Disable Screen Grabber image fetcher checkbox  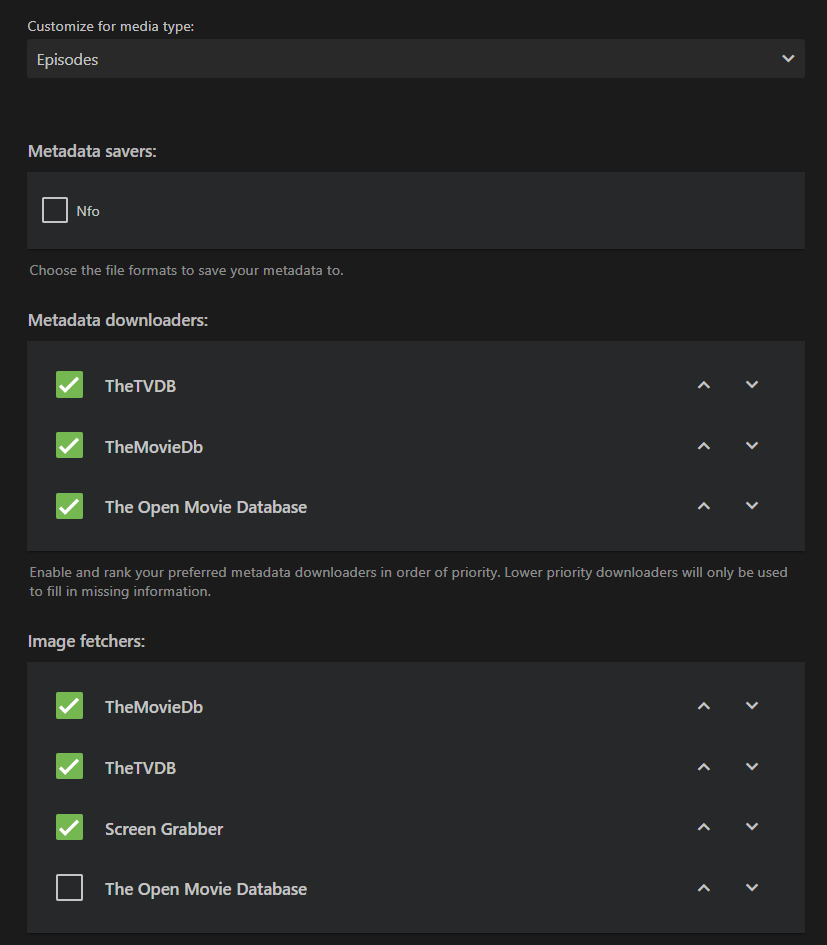[x=69, y=828]
